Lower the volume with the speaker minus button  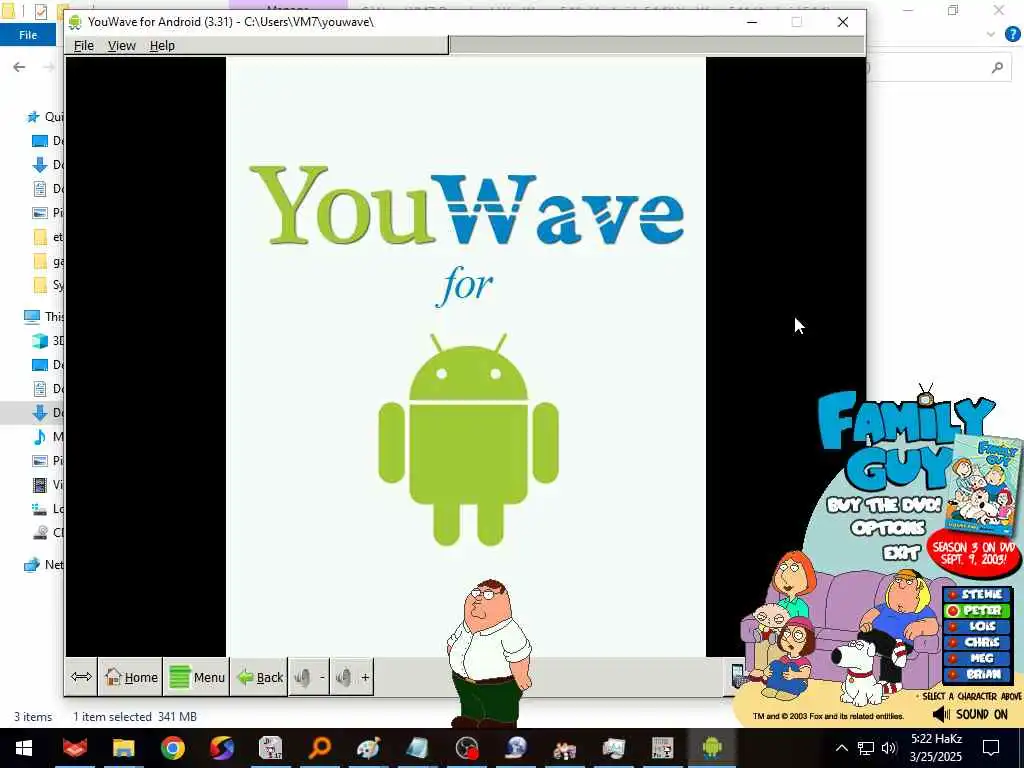click(310, 677)
